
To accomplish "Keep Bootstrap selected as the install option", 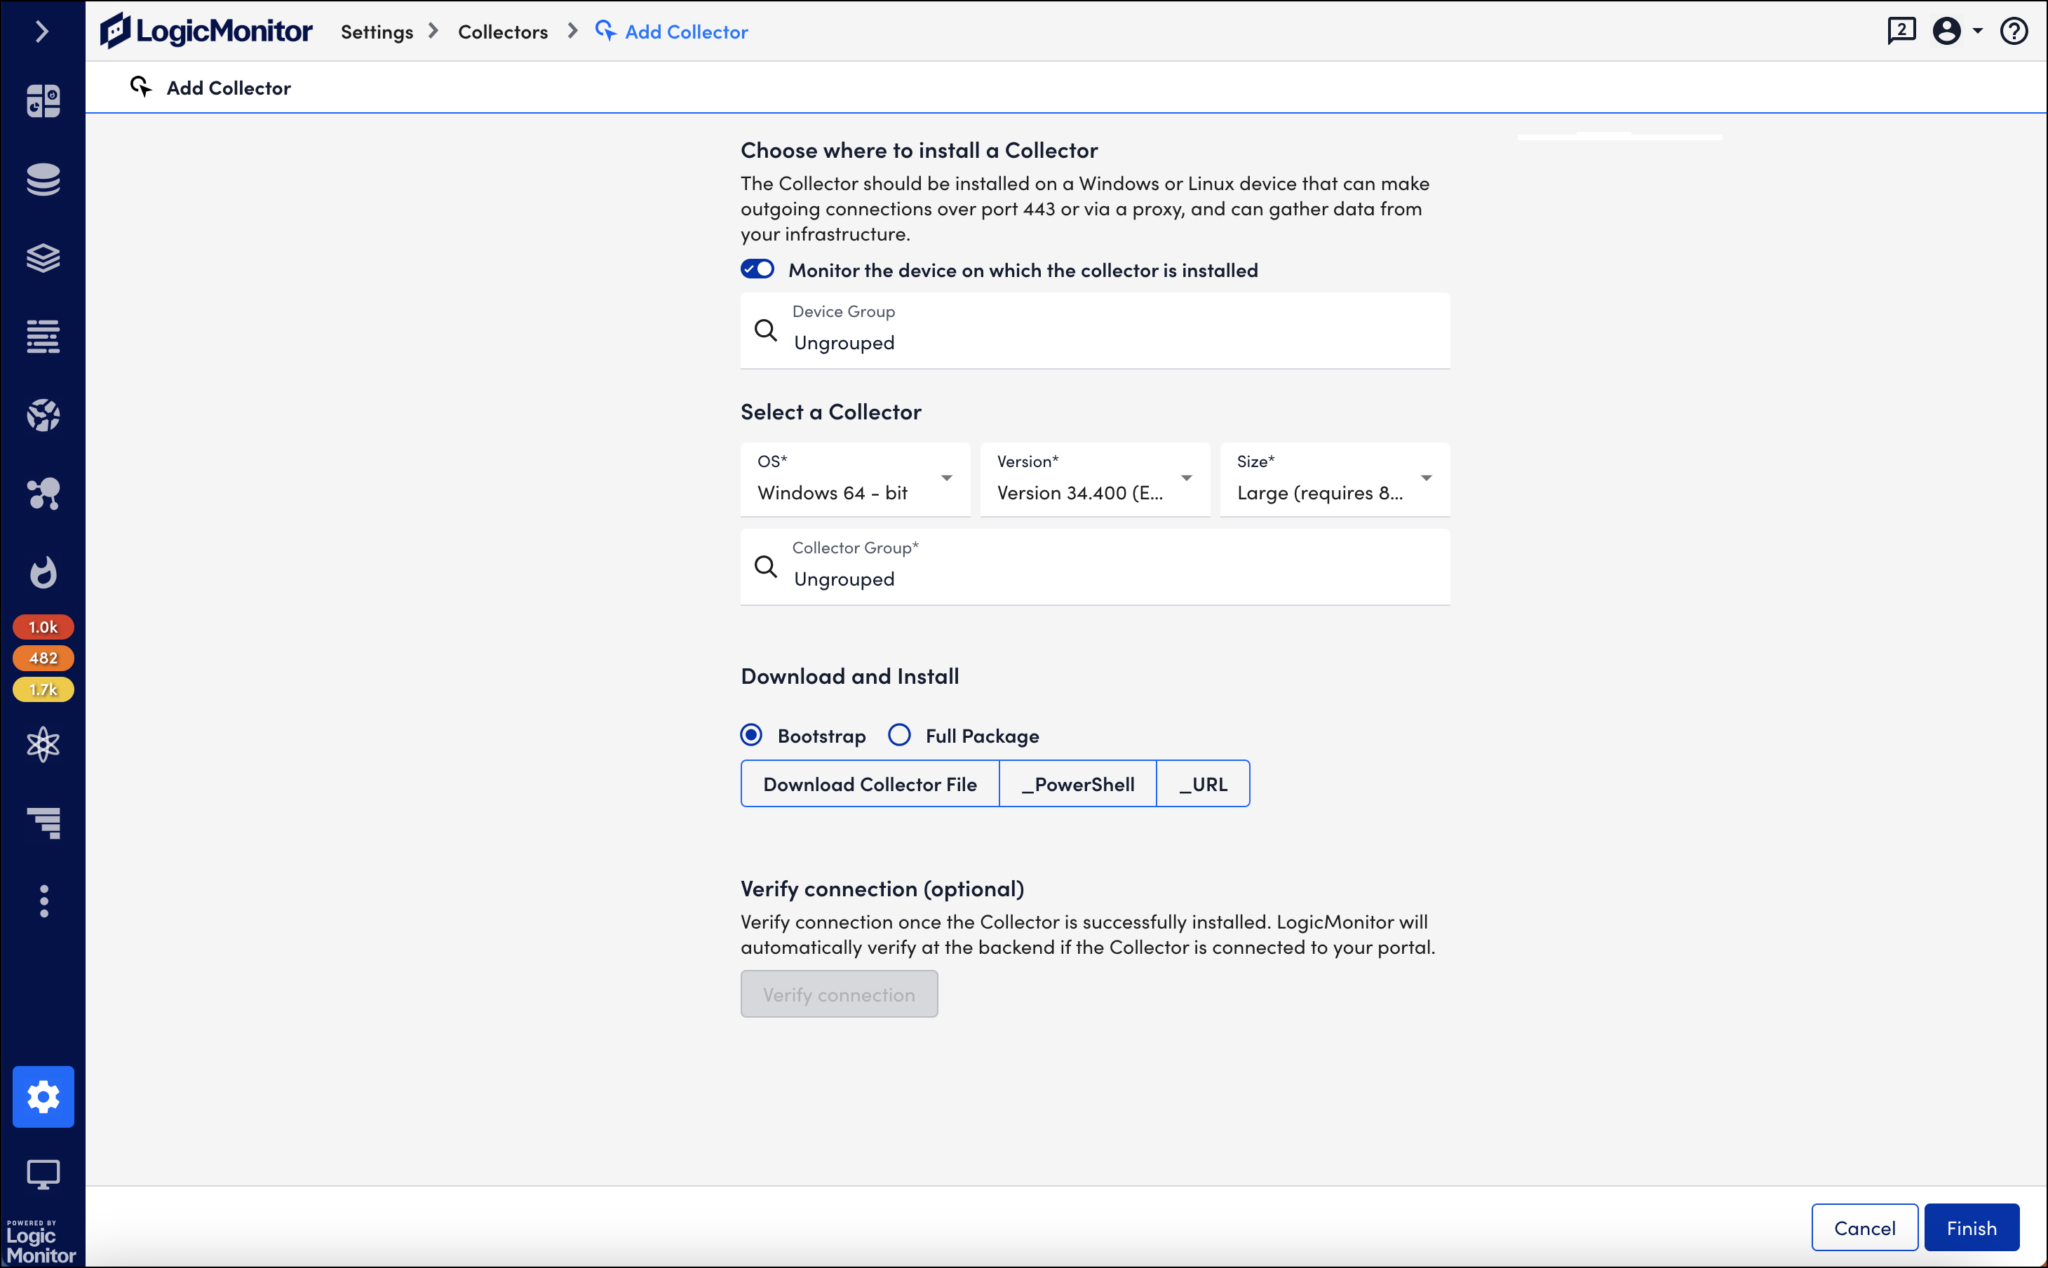I will [x=751, y=734].
